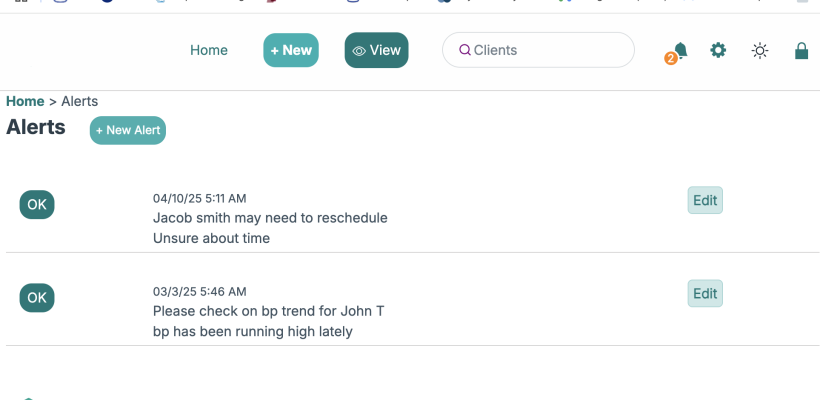820x400 pixels.
Task: Open the settings gear
Action: tap(718, 50)
